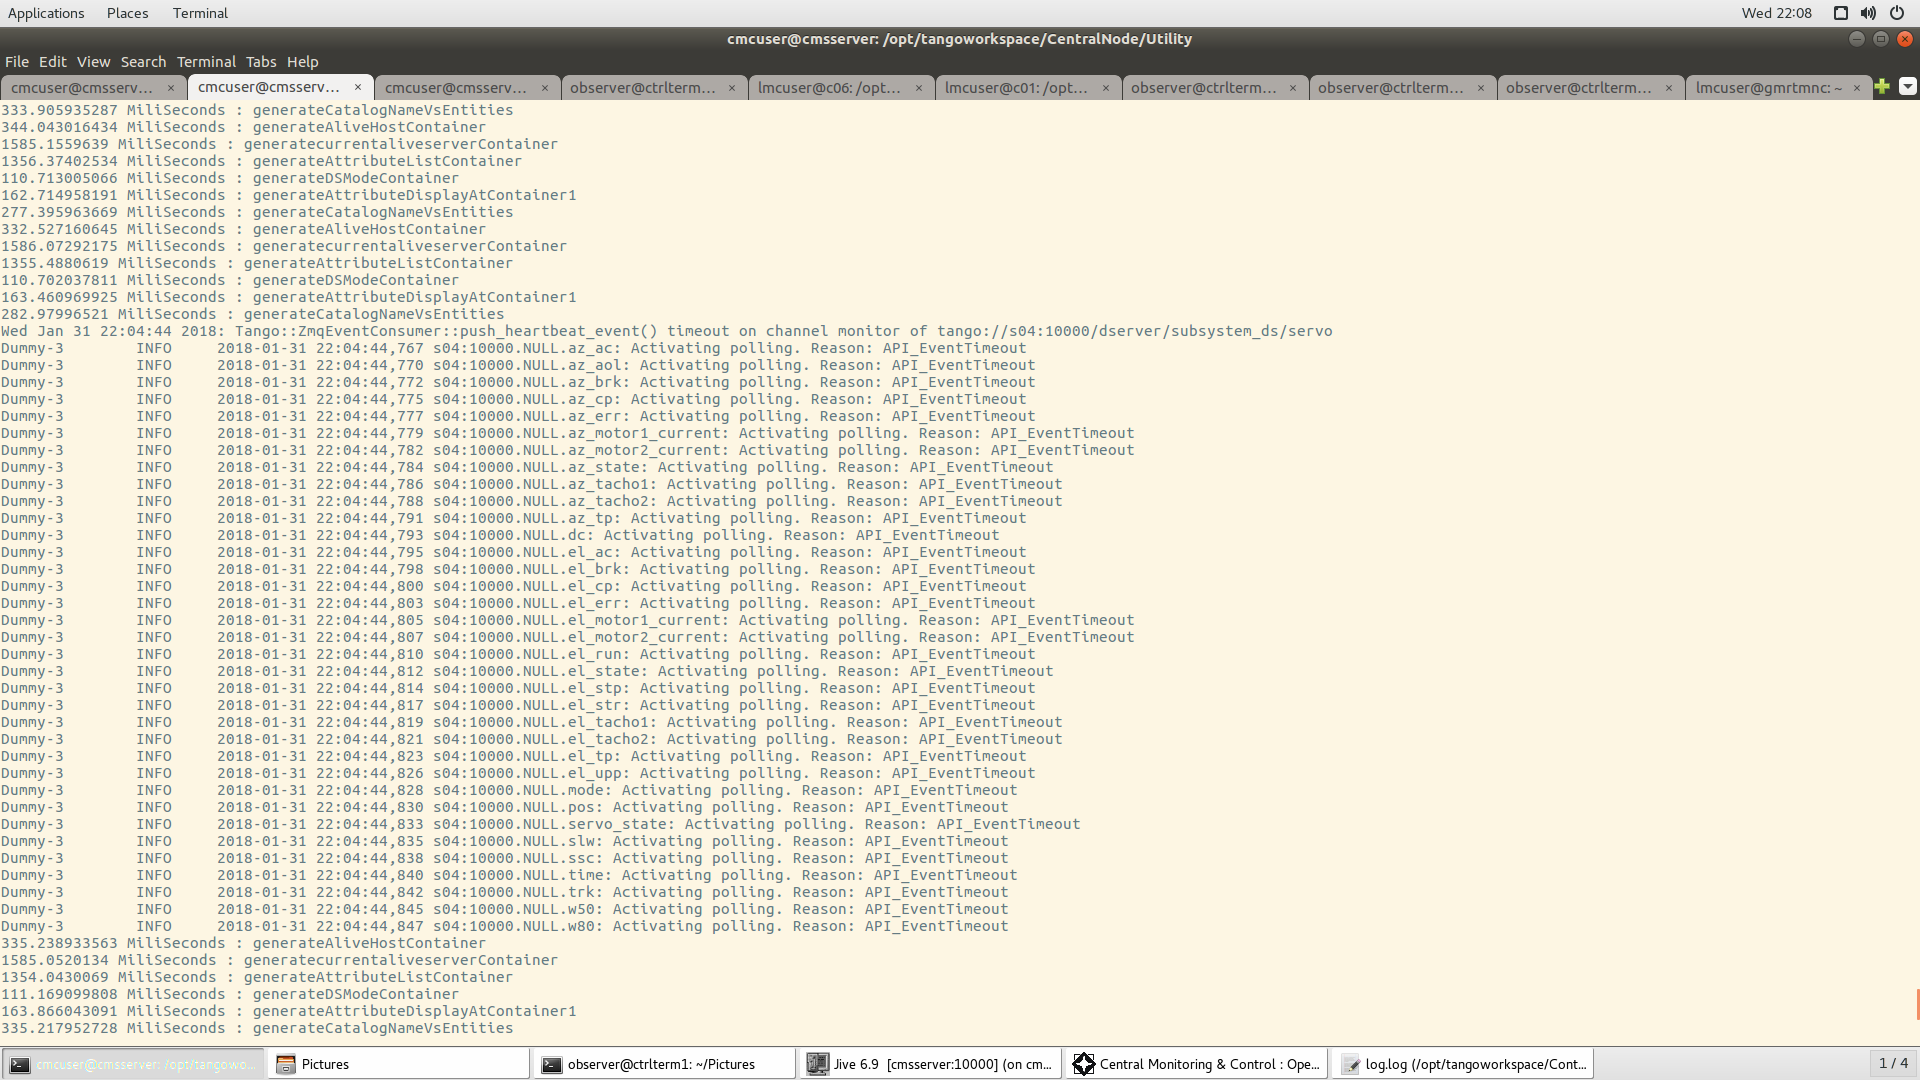This screenshot has height=1080, width=1920.
Task: Click the dc: Activating polling line
Action: 500,535
